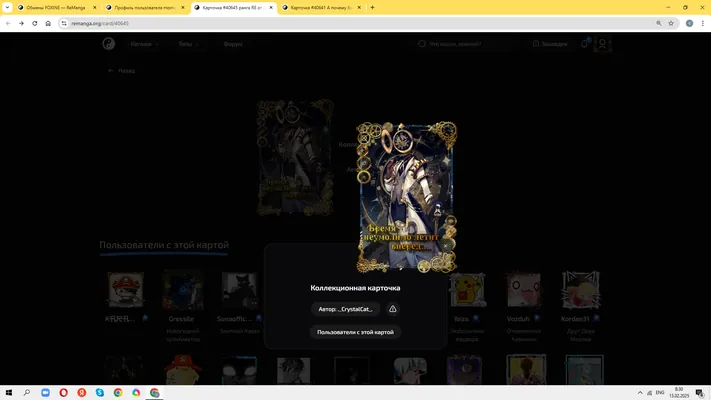Viewport: 711px width, 400px height.
Task: Open the Windows action center icon
Action: (x=700, y=393)
